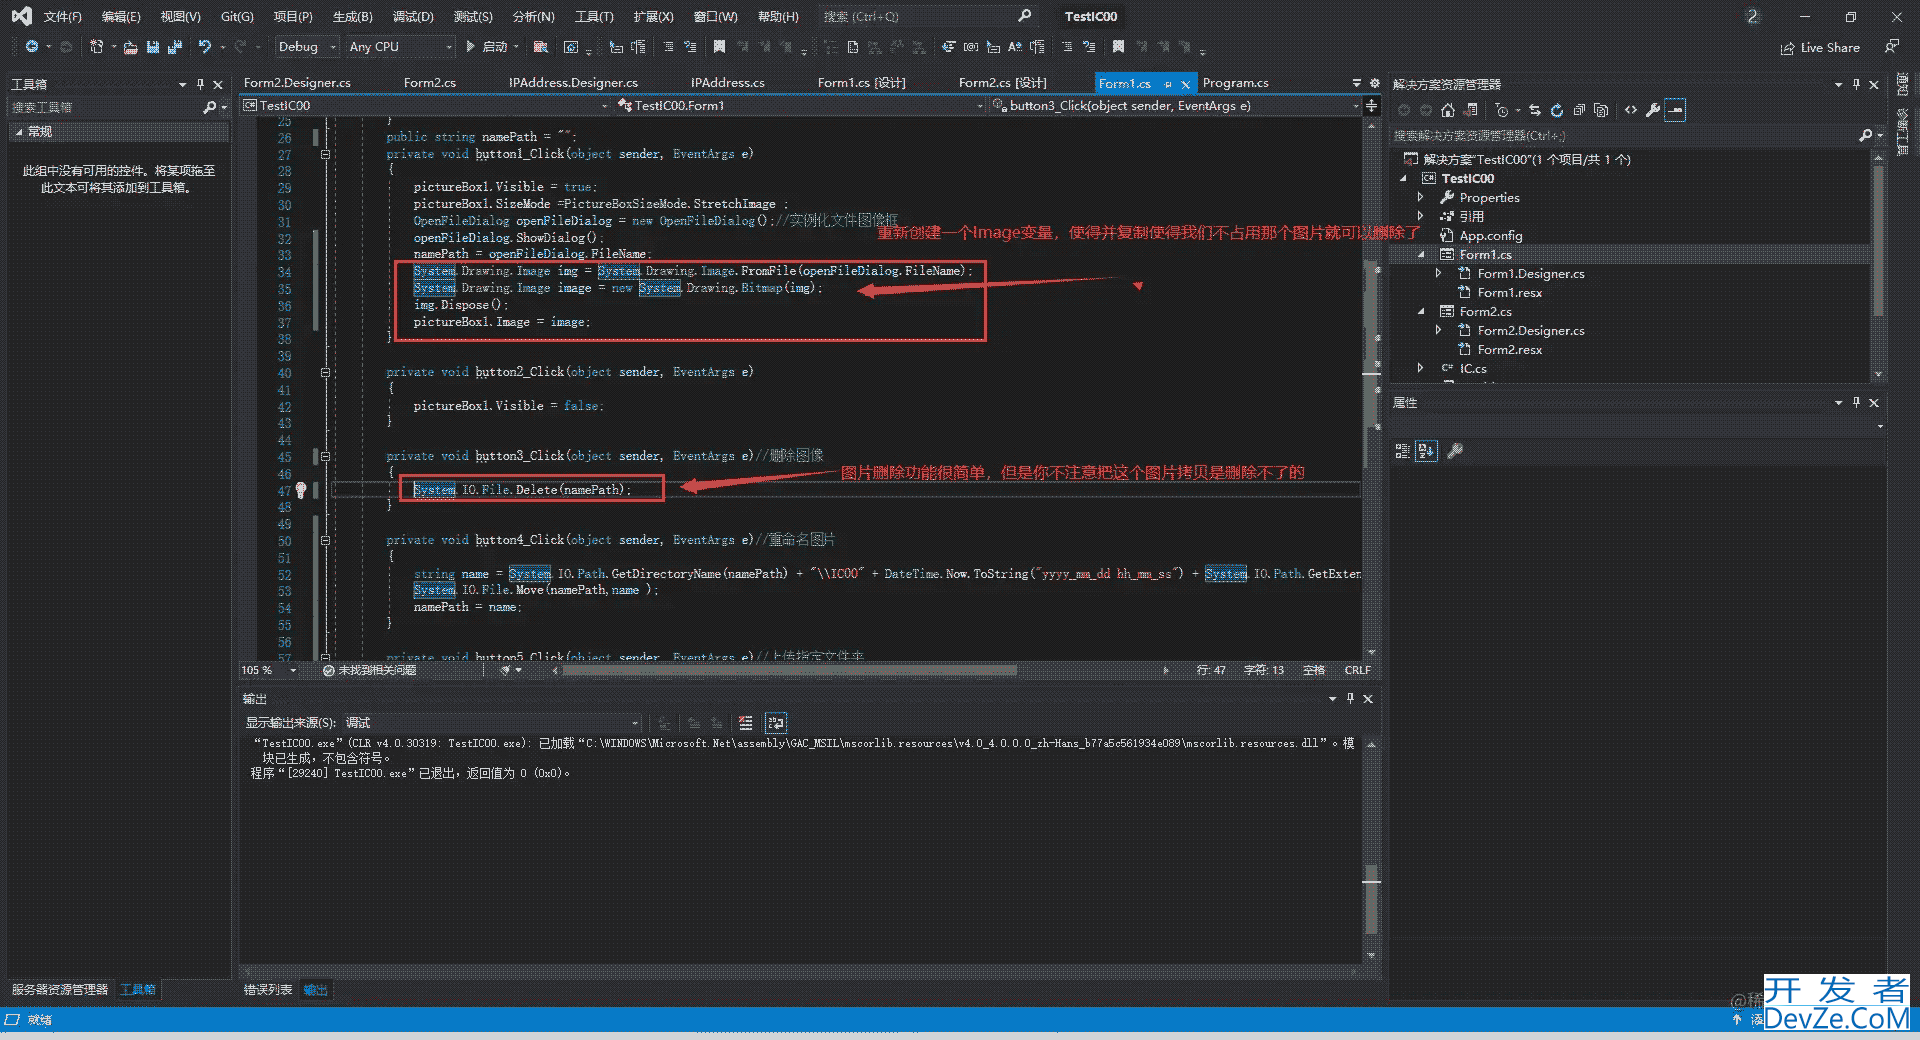Click Refresh icon in Solution Explorer toolbar
1920x1040 pixels.
tap(1557, 110)
